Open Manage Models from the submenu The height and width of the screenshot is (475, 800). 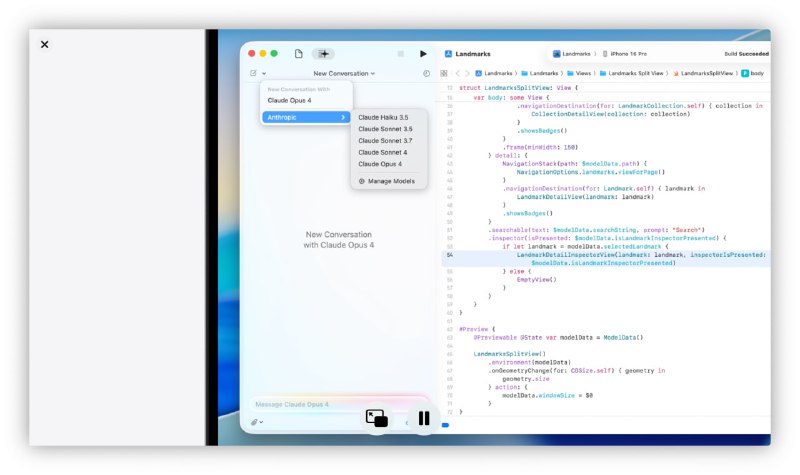pyautogui.click(x=387, y=181)
